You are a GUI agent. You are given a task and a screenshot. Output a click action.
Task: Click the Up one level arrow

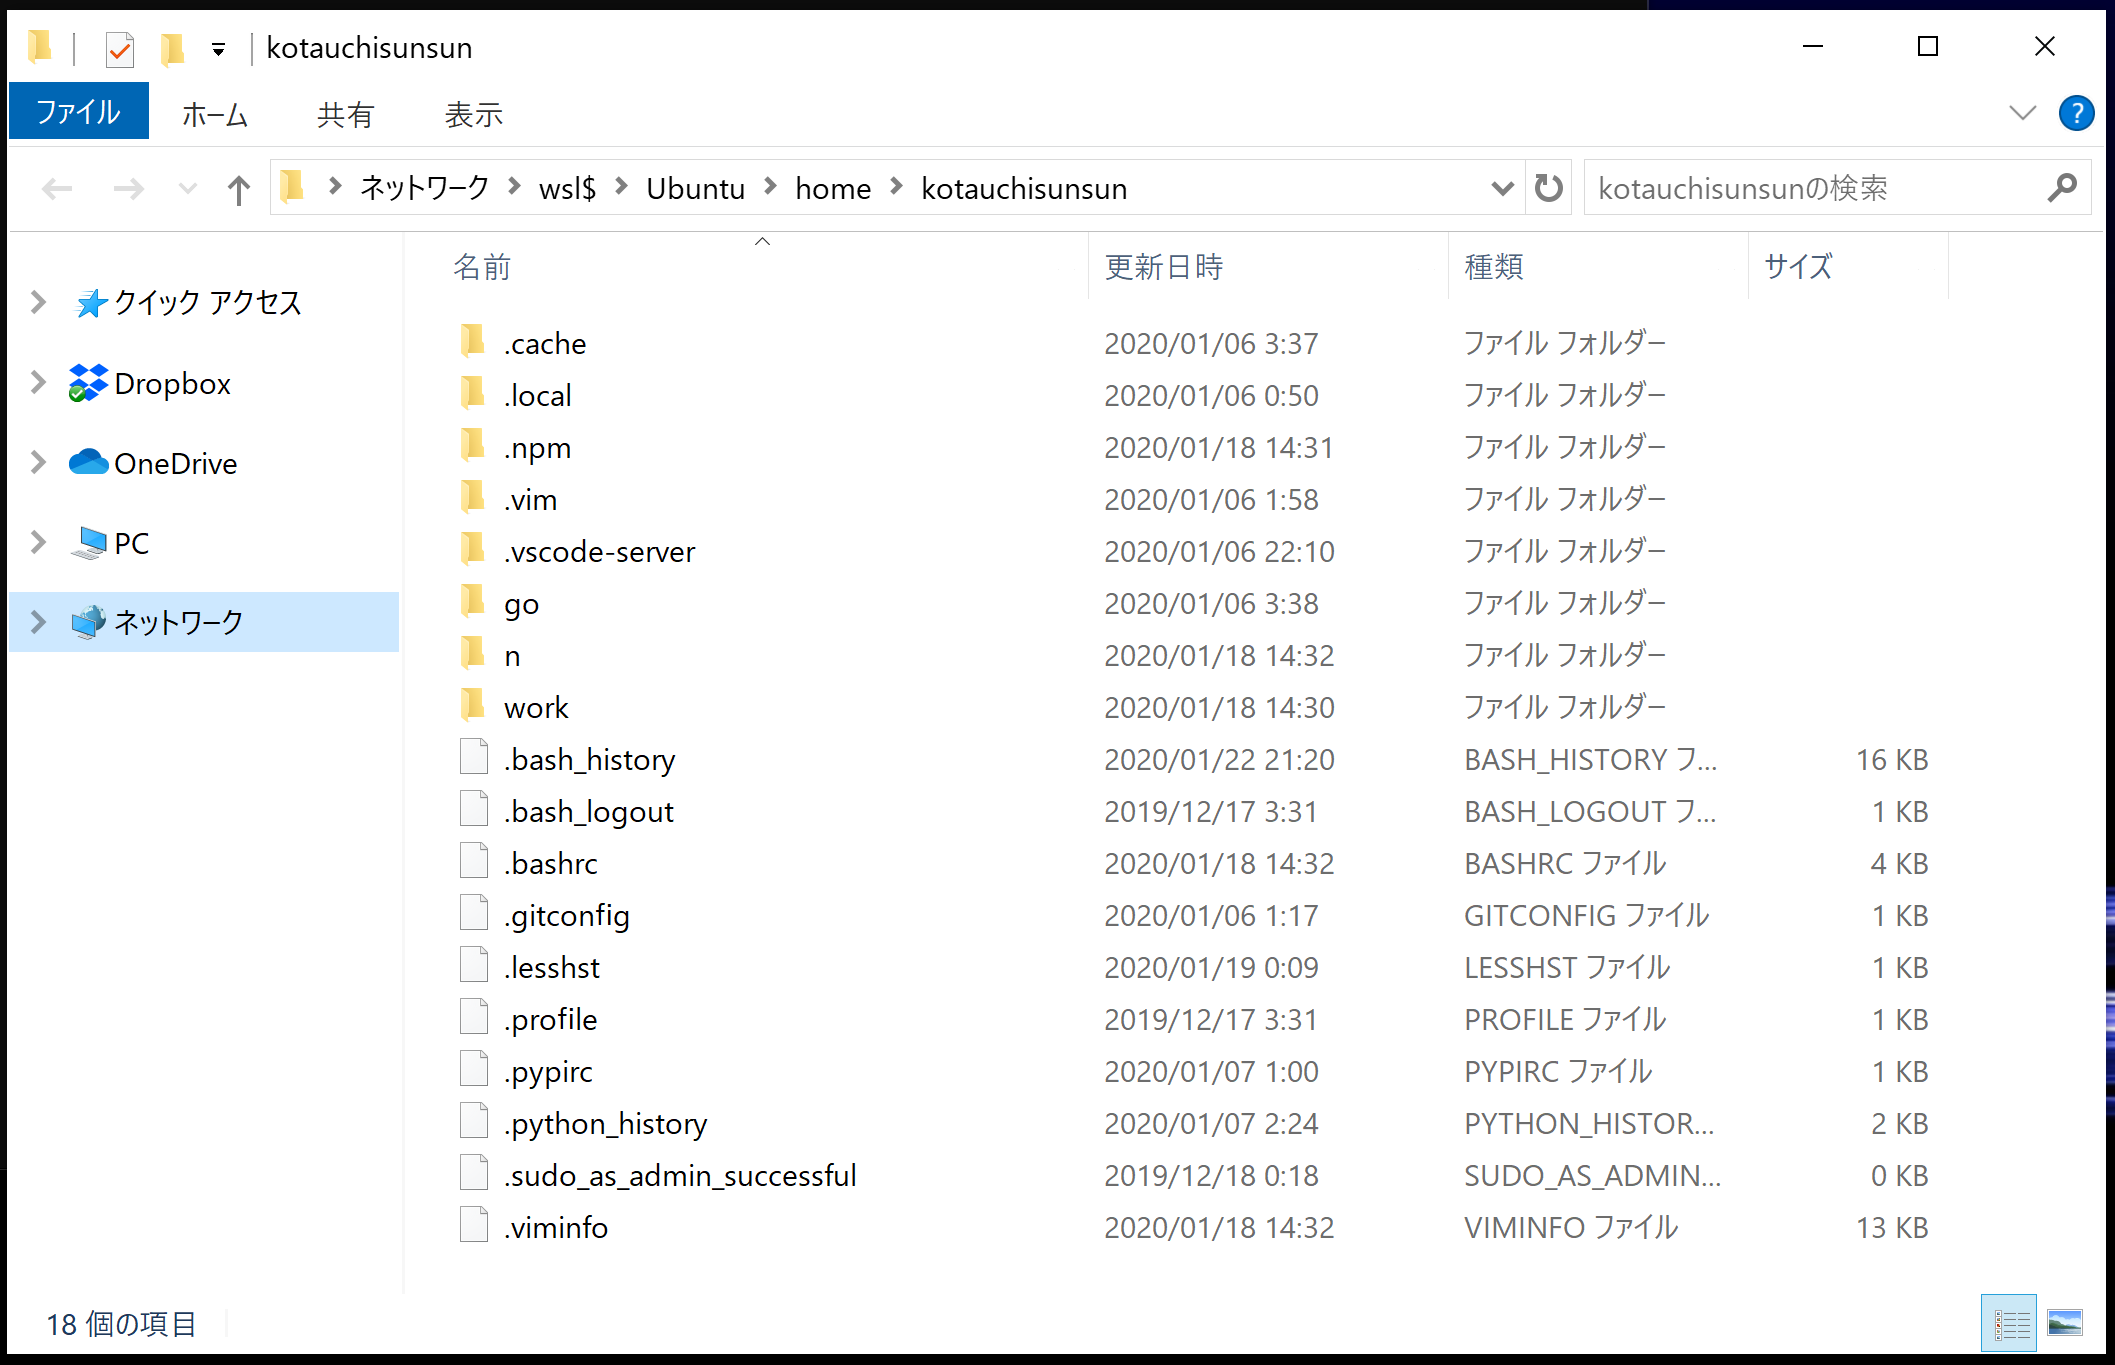pyautogui.click(x=238, y=189)
